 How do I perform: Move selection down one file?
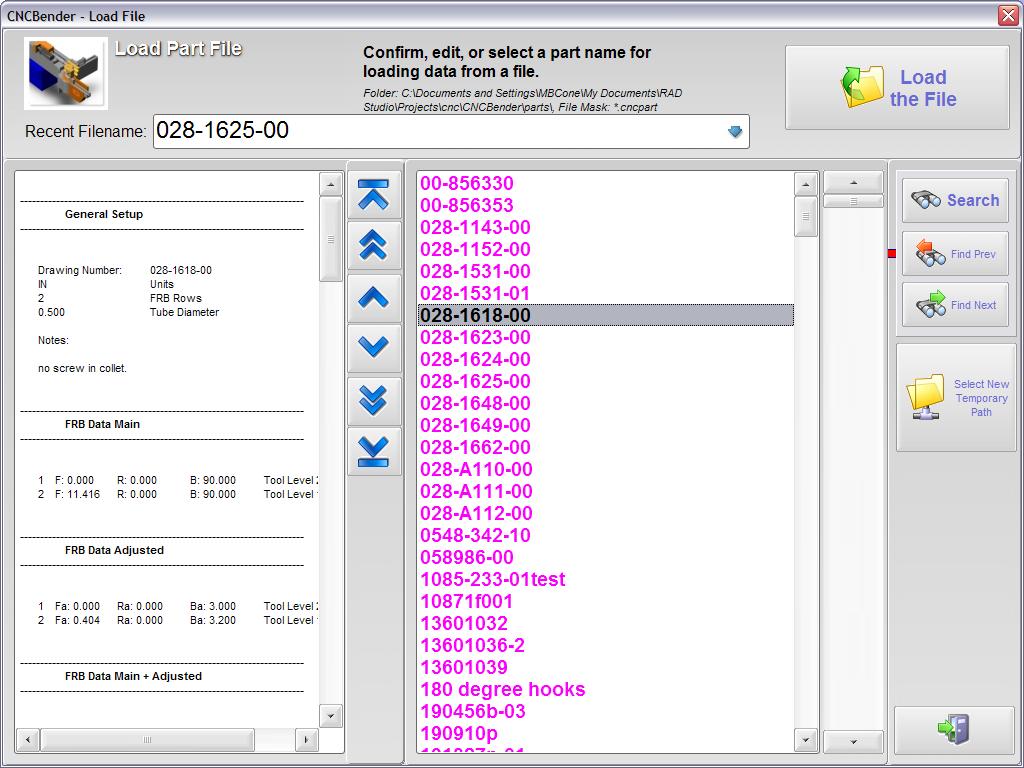pyautogui.click(x=373, y=348)
